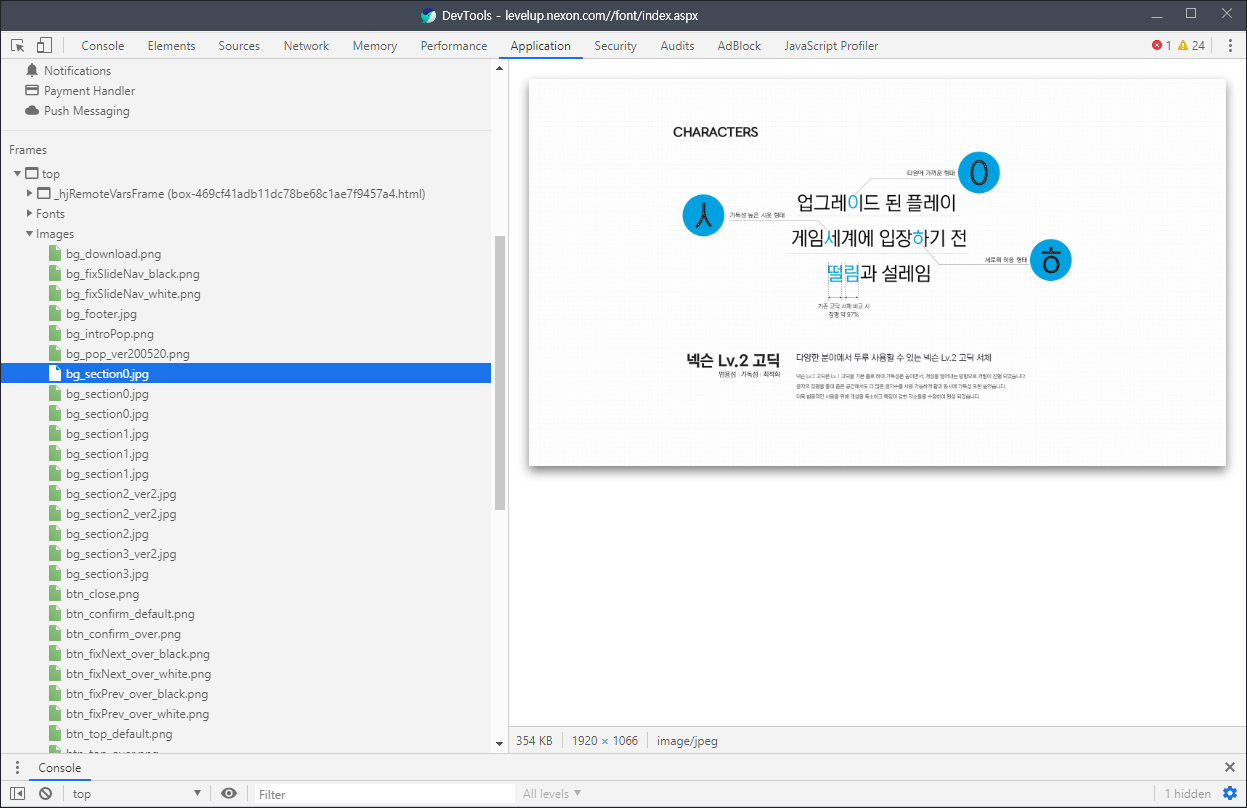This screenshot has width=1247, height=808.
Task: Click the Push Messaging cloud icon
Action: (32, 111)
